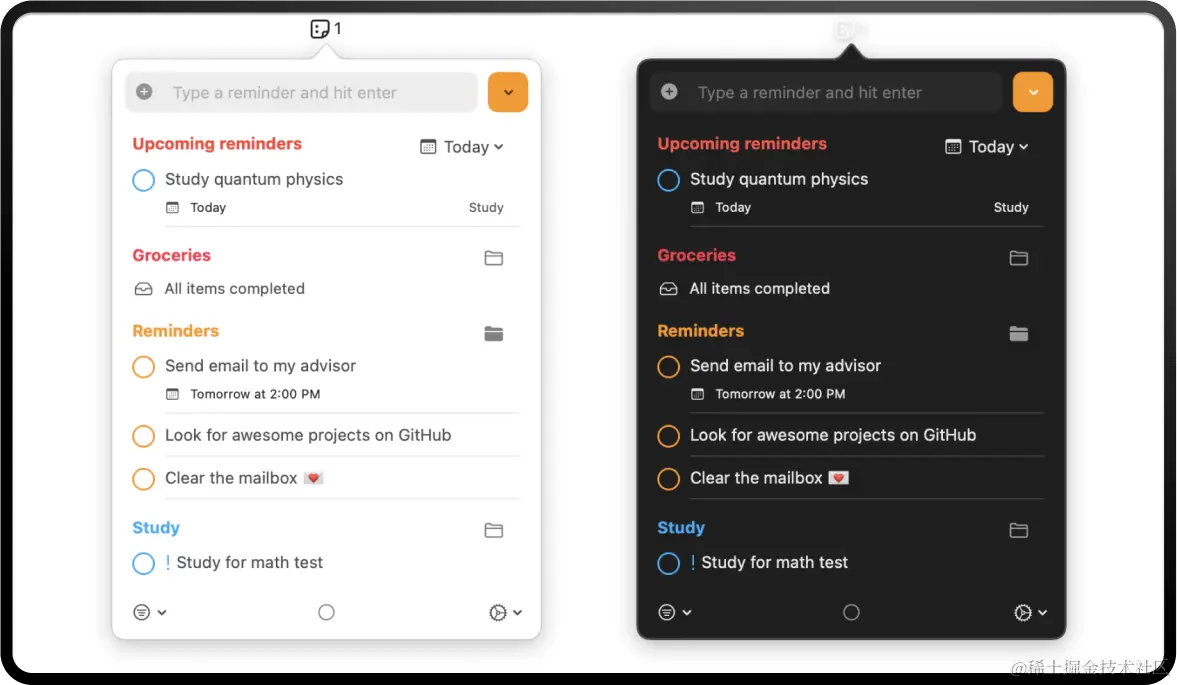The height and width of the screenshot is (685, 1177).
Task: Click tray icon beside 'All items completed', light panel
Action: 143,290
